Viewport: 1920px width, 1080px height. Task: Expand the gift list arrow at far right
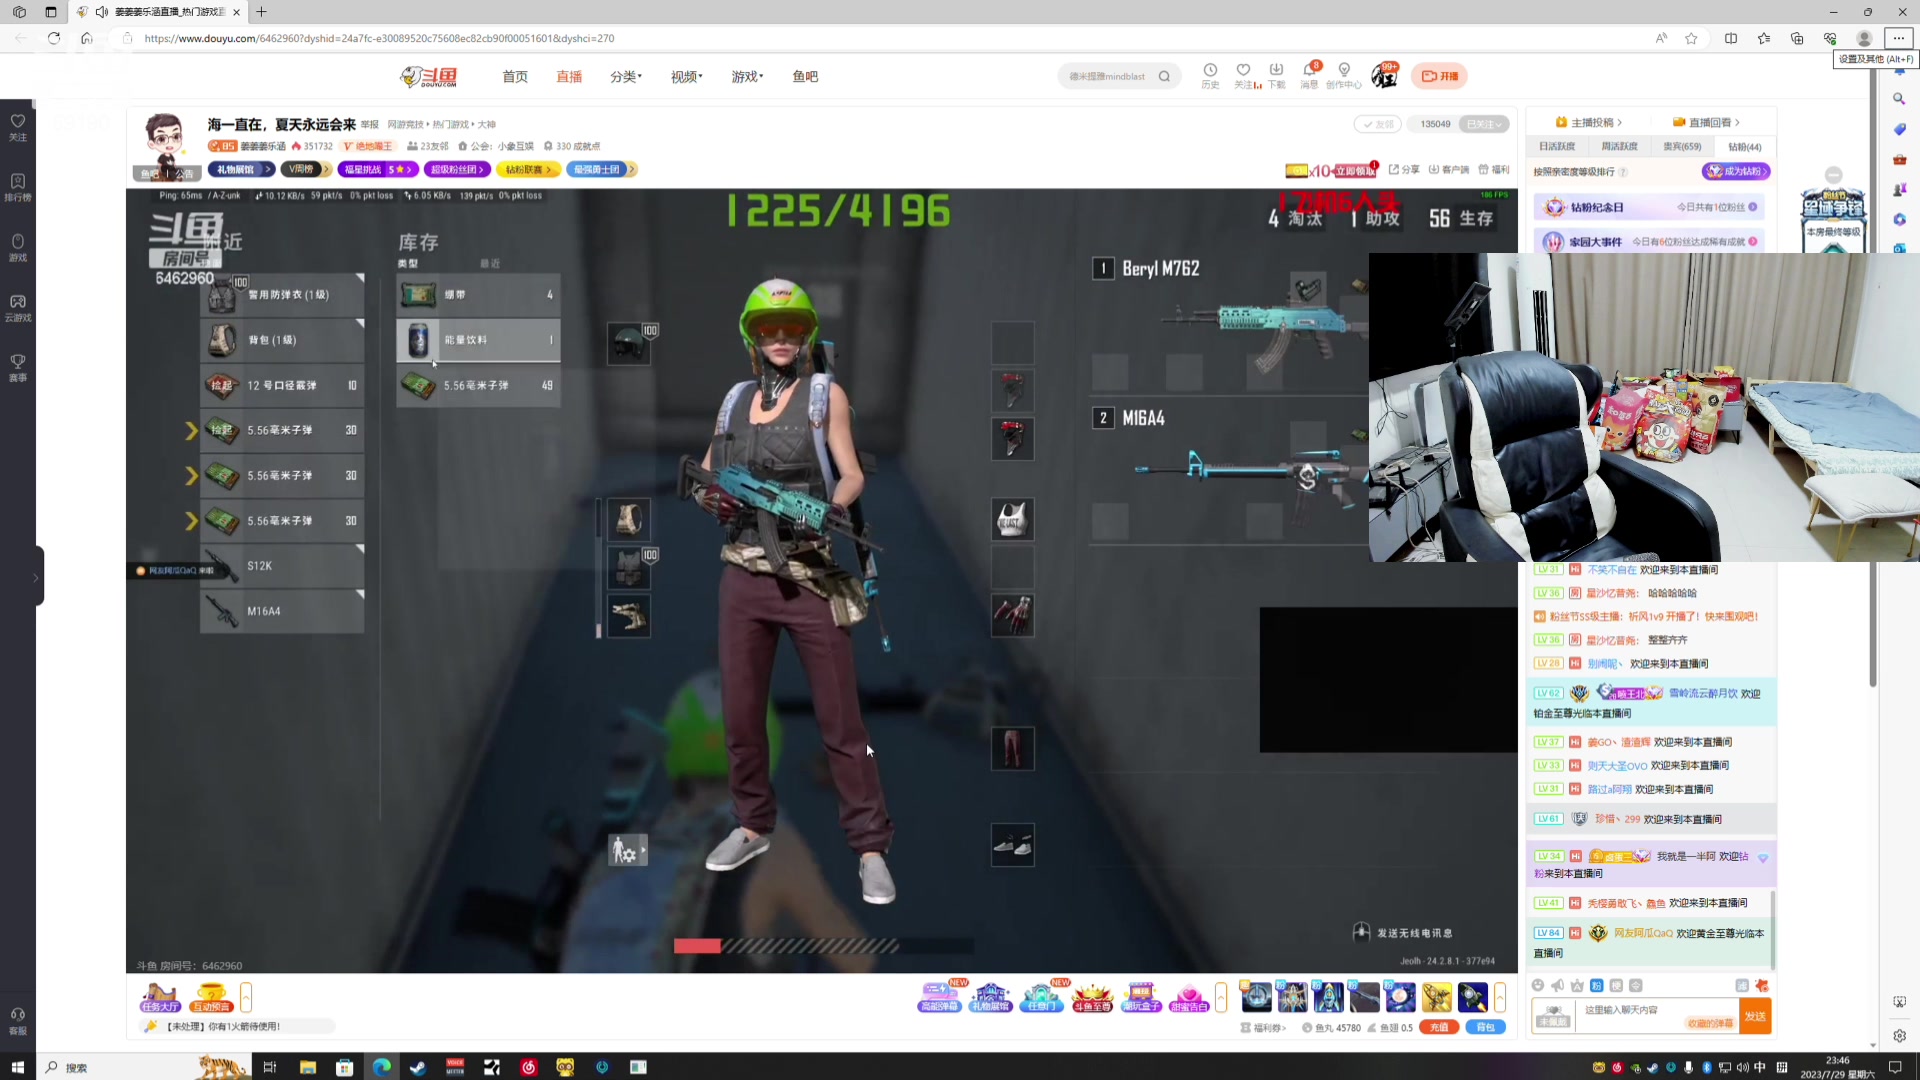click(1500, 997)
